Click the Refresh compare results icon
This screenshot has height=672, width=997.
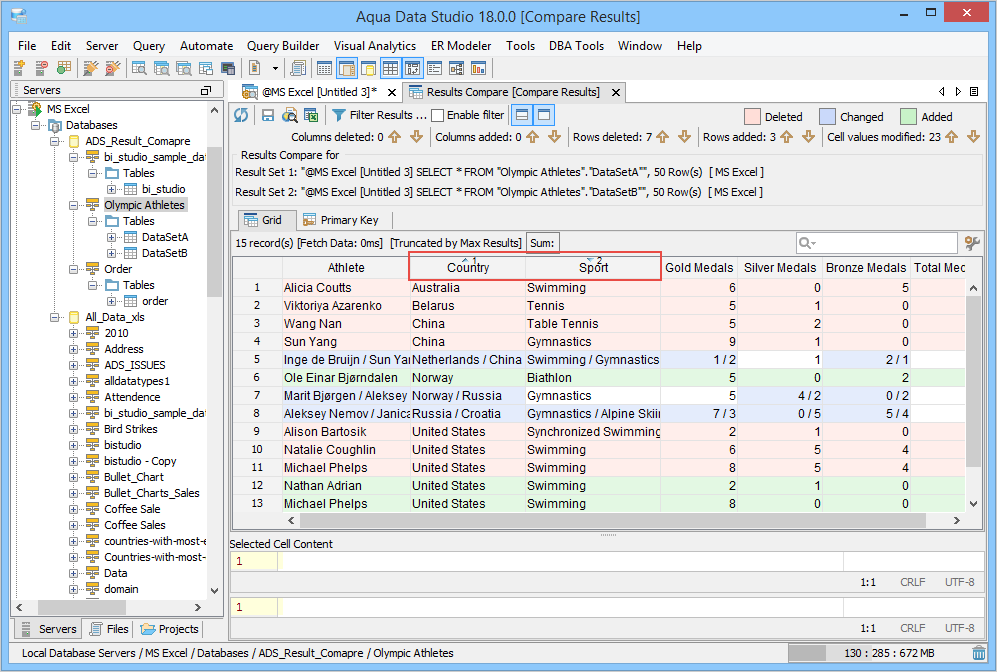click(x=241, y=115)
